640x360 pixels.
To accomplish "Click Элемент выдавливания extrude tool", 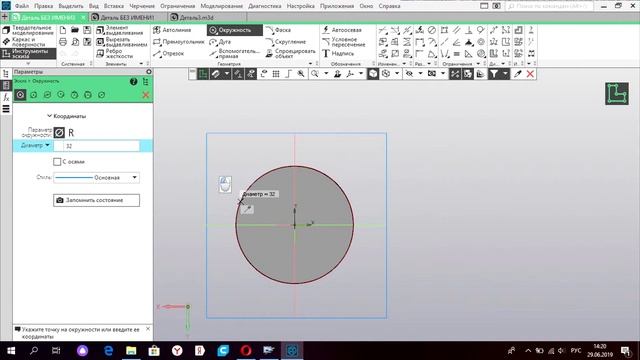I will pyautogui.click(x=120, y=30).
